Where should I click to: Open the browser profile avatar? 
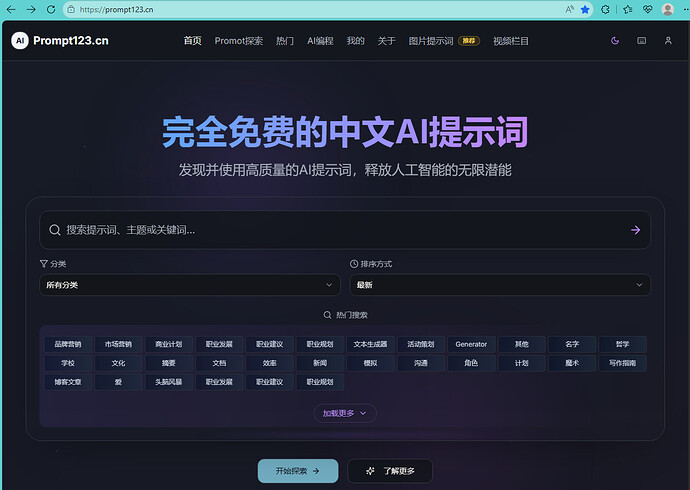pyautogui.click(x=668, y=9)
